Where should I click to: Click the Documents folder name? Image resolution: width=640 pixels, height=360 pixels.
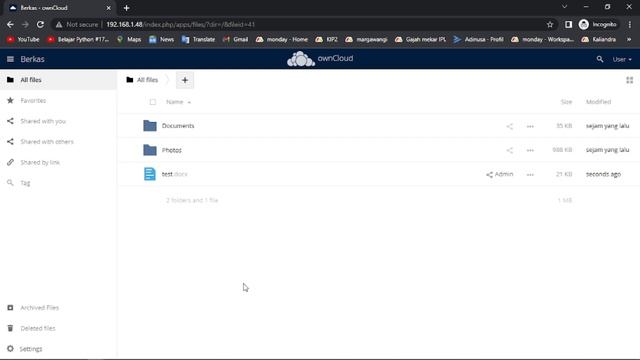(178, 126)
